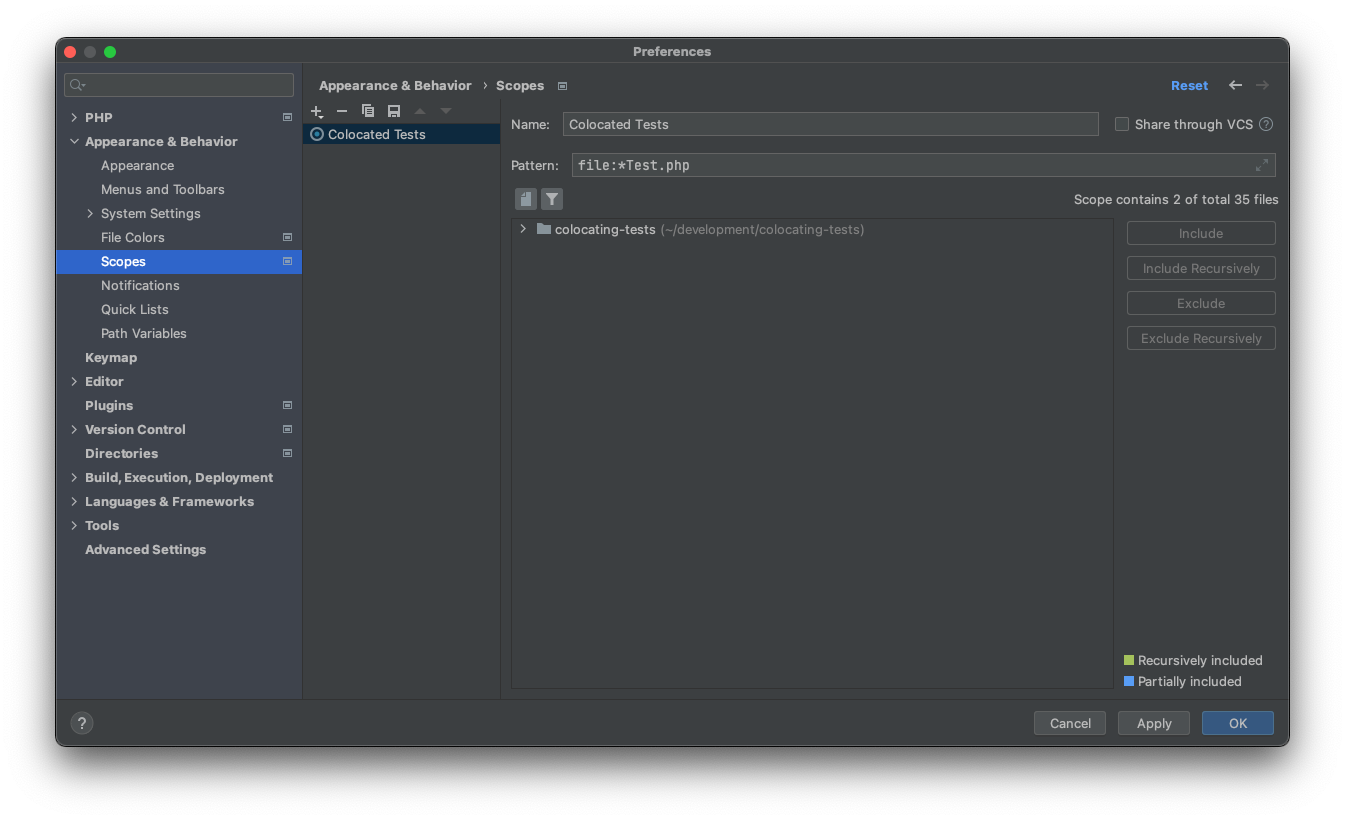
Task: Click the Copy Scope icon
Action: (367, 111)
